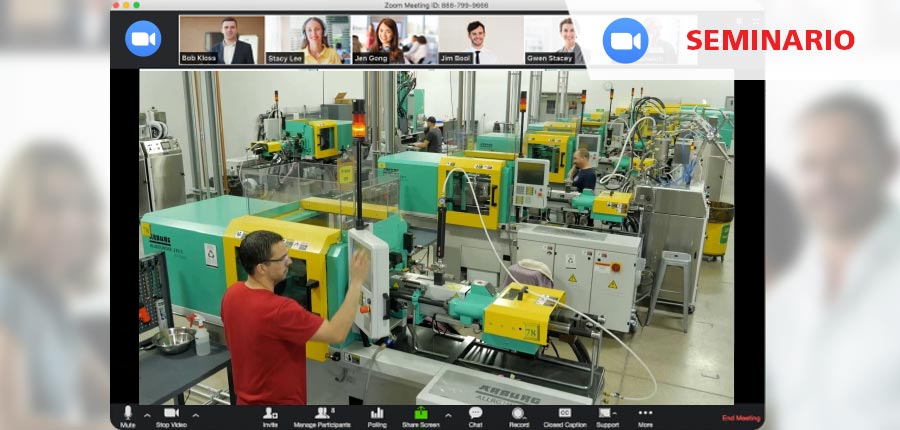Open the More options menu
The width and height of the screenshot is (900, 430).
pyautogui.click(x=645, y=413)
